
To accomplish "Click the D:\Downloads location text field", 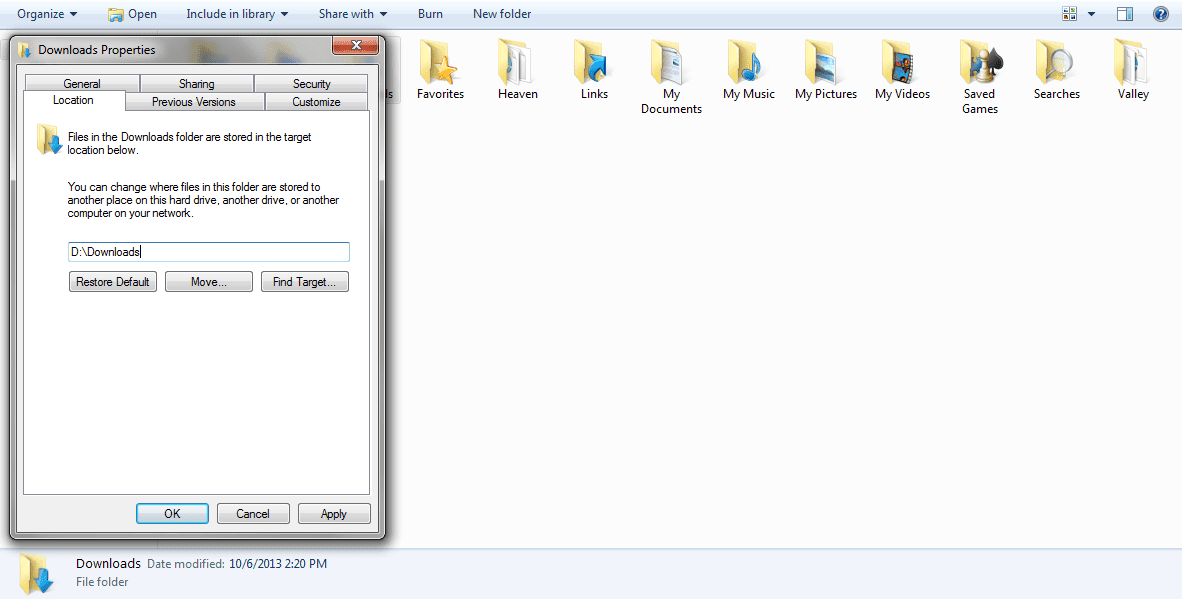I will point(209,252).
